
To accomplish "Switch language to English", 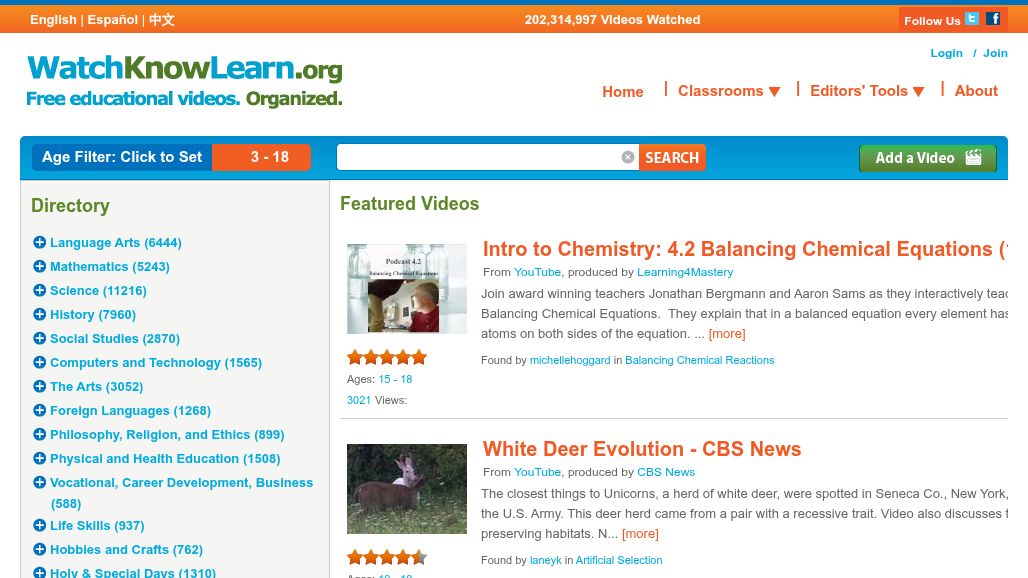I will point(53,20).
